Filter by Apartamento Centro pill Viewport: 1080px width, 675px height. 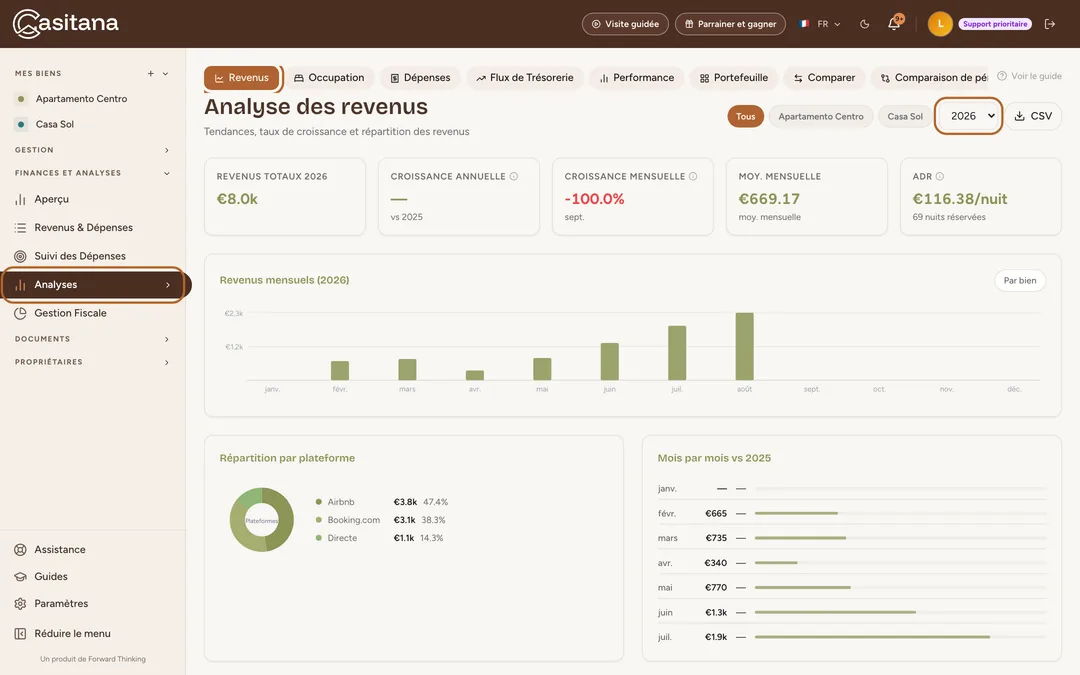pos(821,116)
